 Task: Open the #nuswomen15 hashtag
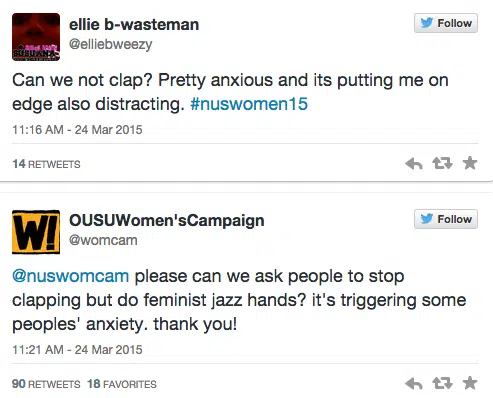(x=249, y=104)
